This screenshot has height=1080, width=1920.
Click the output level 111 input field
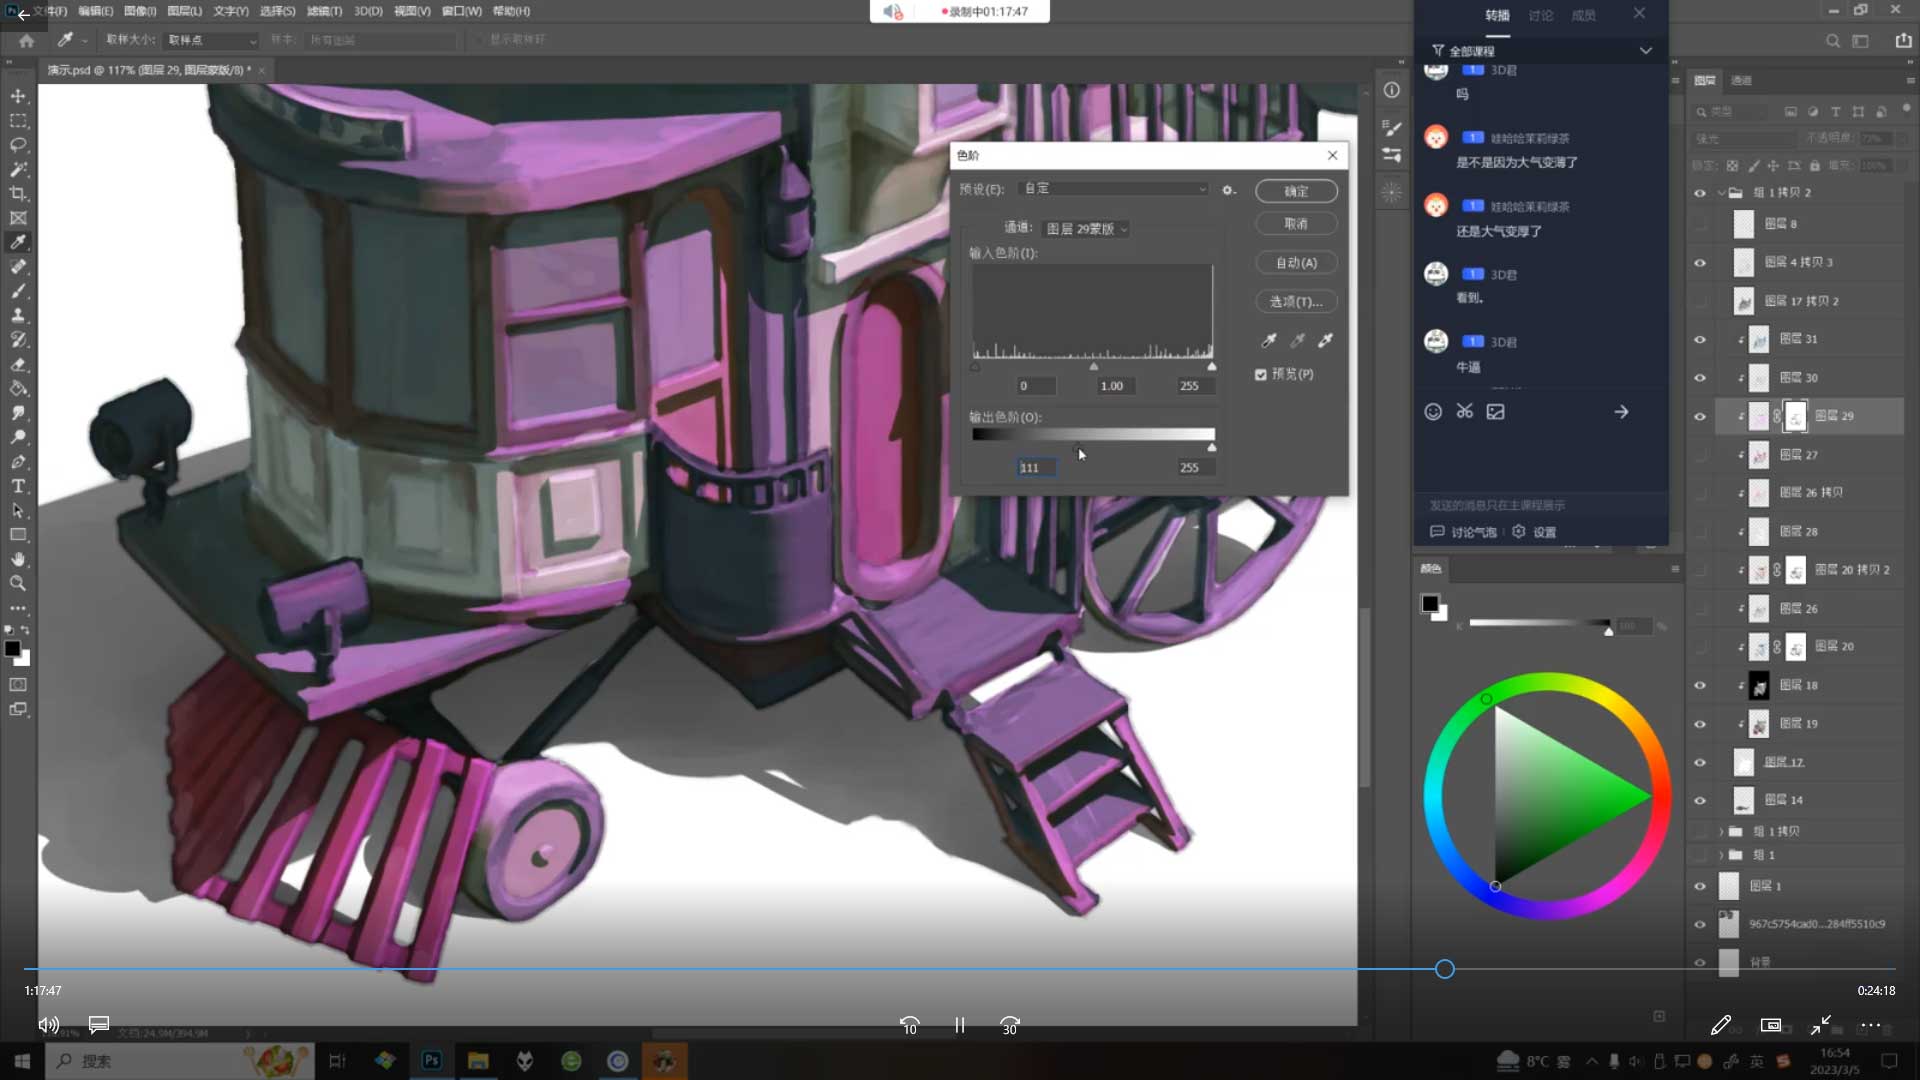(1036, 468)
